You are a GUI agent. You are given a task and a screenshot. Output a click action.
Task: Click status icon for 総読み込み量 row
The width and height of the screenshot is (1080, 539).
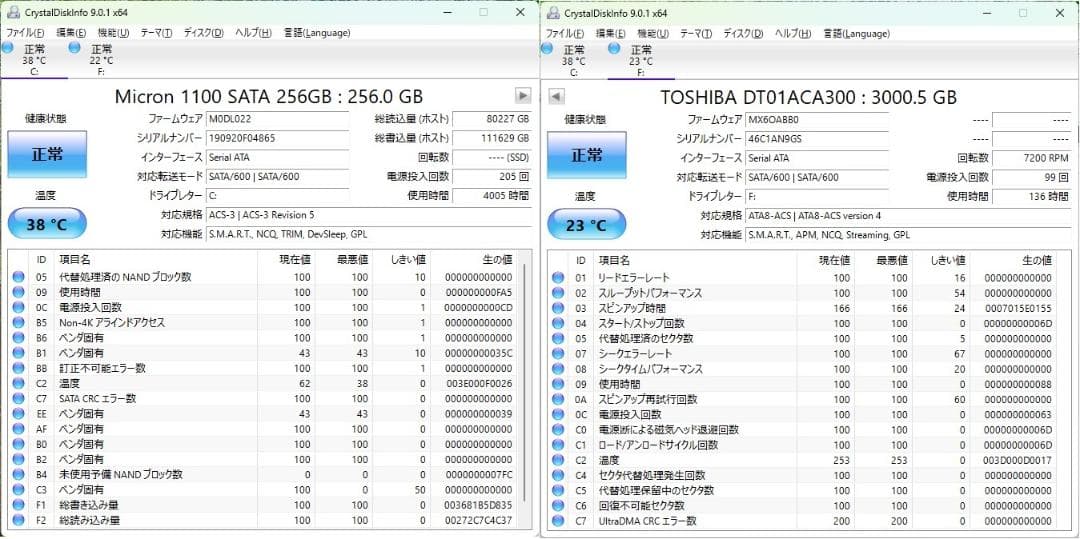tap(19, 520)
